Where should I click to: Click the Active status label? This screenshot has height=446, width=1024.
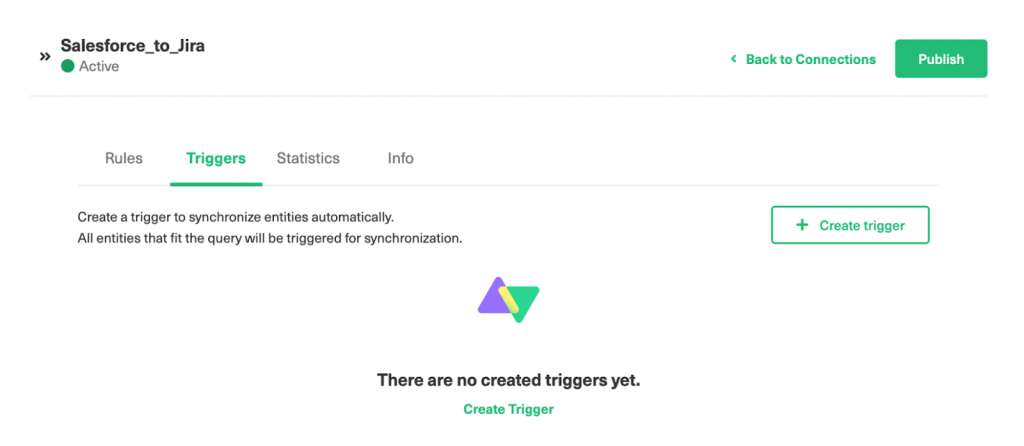tap(99, 67)
